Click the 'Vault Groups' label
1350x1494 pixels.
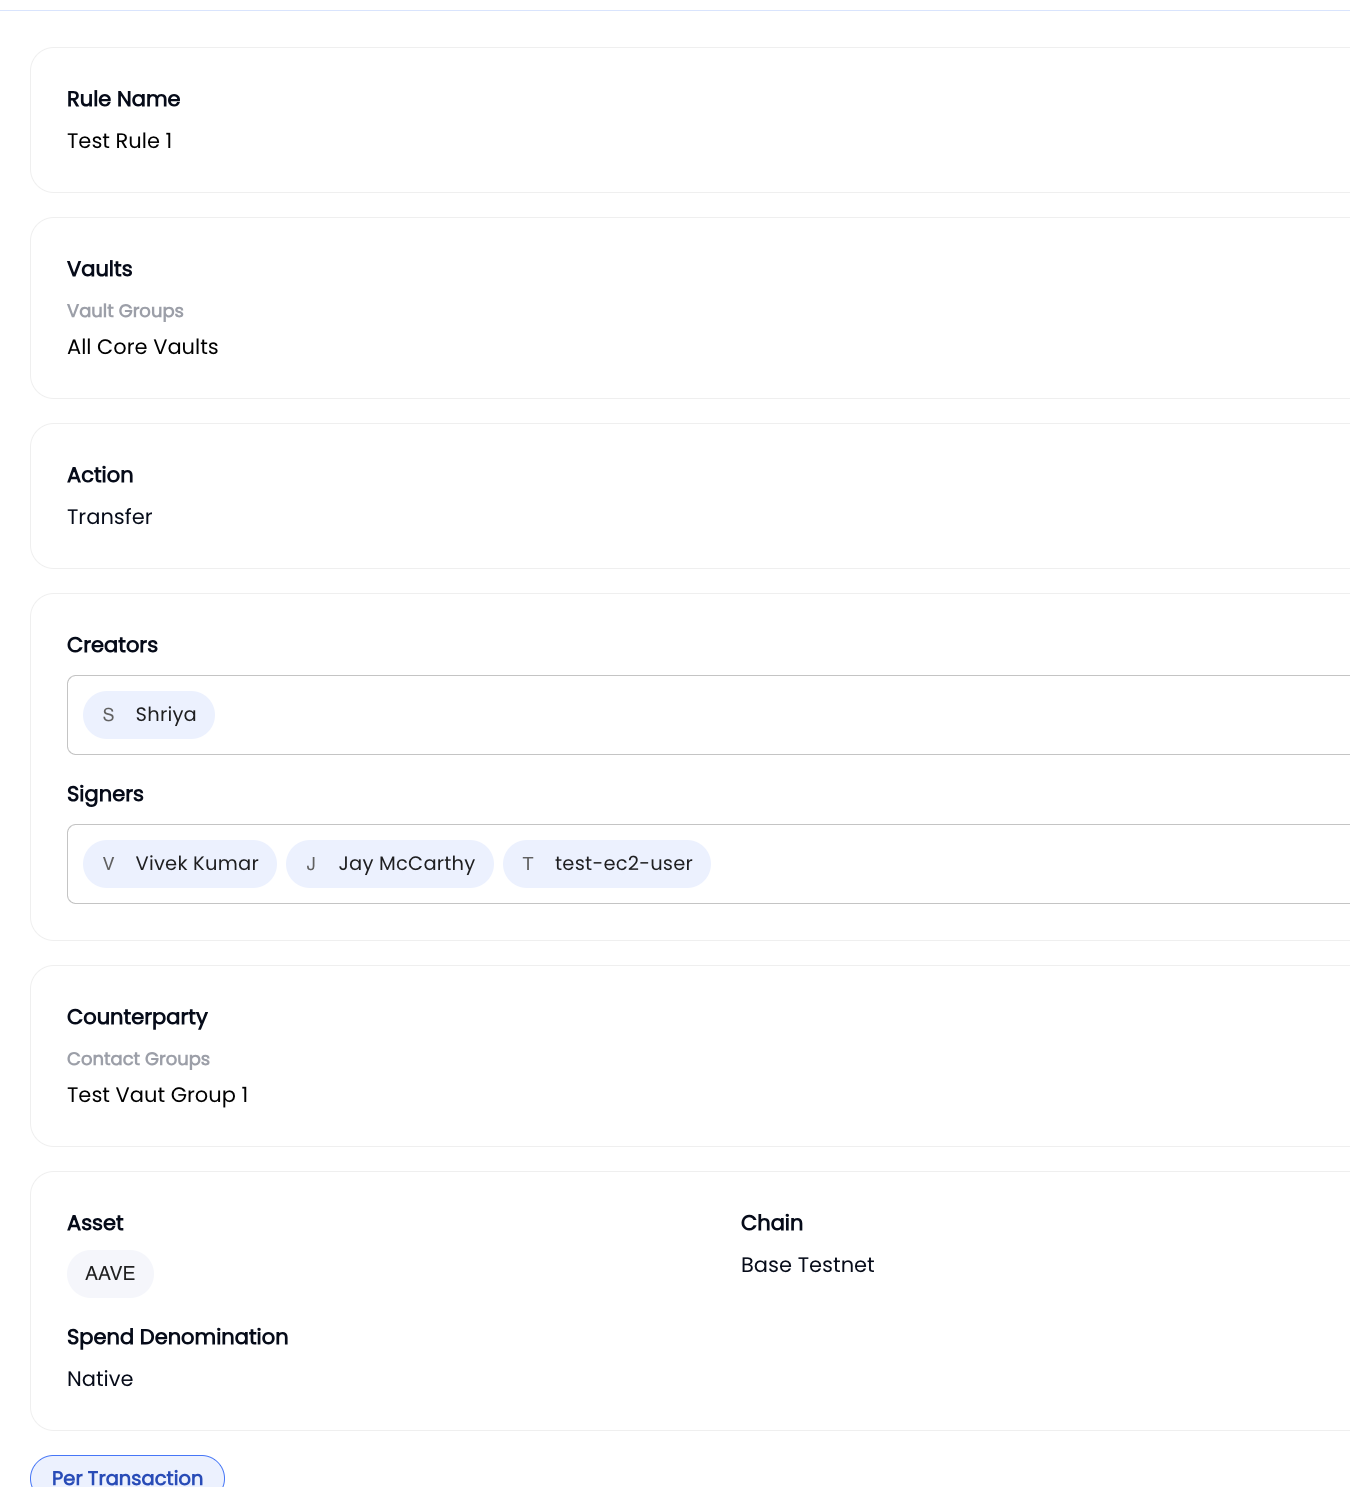pyautogui.click(x=125, y=311)
